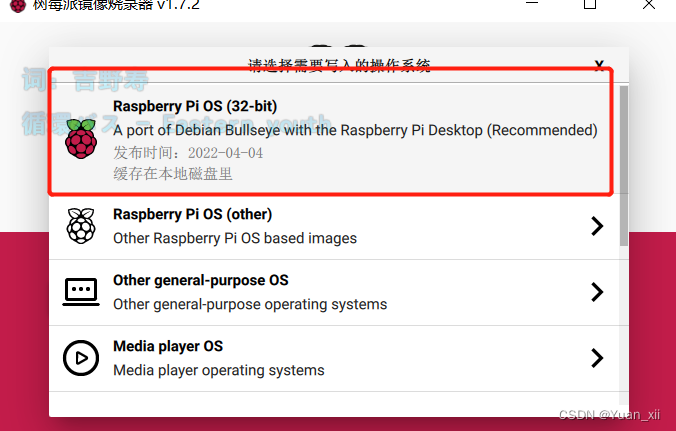Click 'A port of Debian Bullseye' description text
676x431 pixels.
click(355, 130)
